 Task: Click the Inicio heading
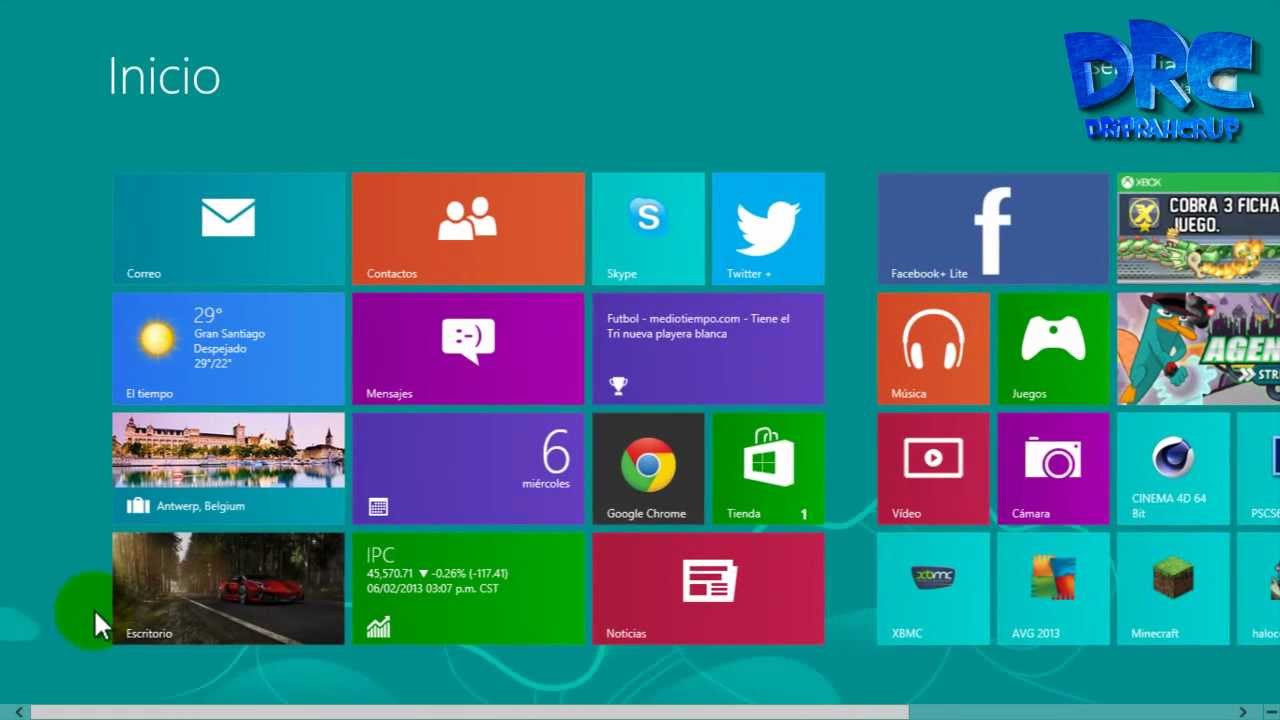164,77
